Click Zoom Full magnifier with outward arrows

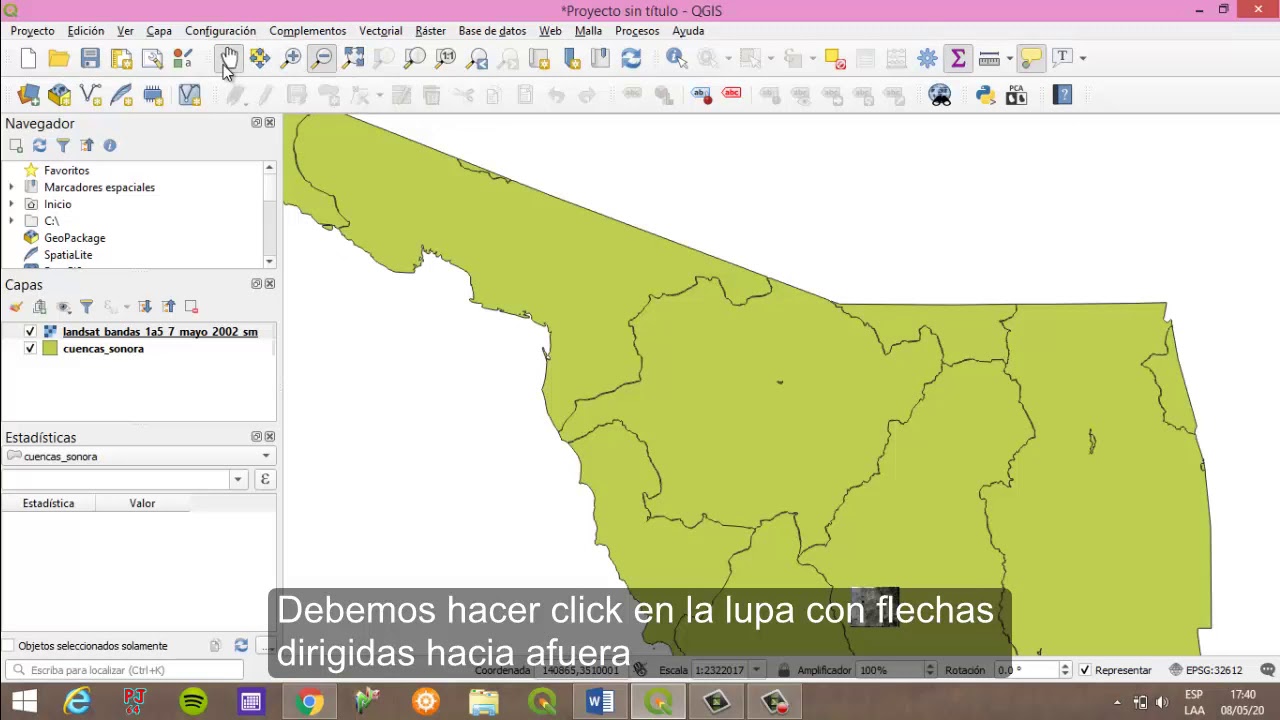353,58
